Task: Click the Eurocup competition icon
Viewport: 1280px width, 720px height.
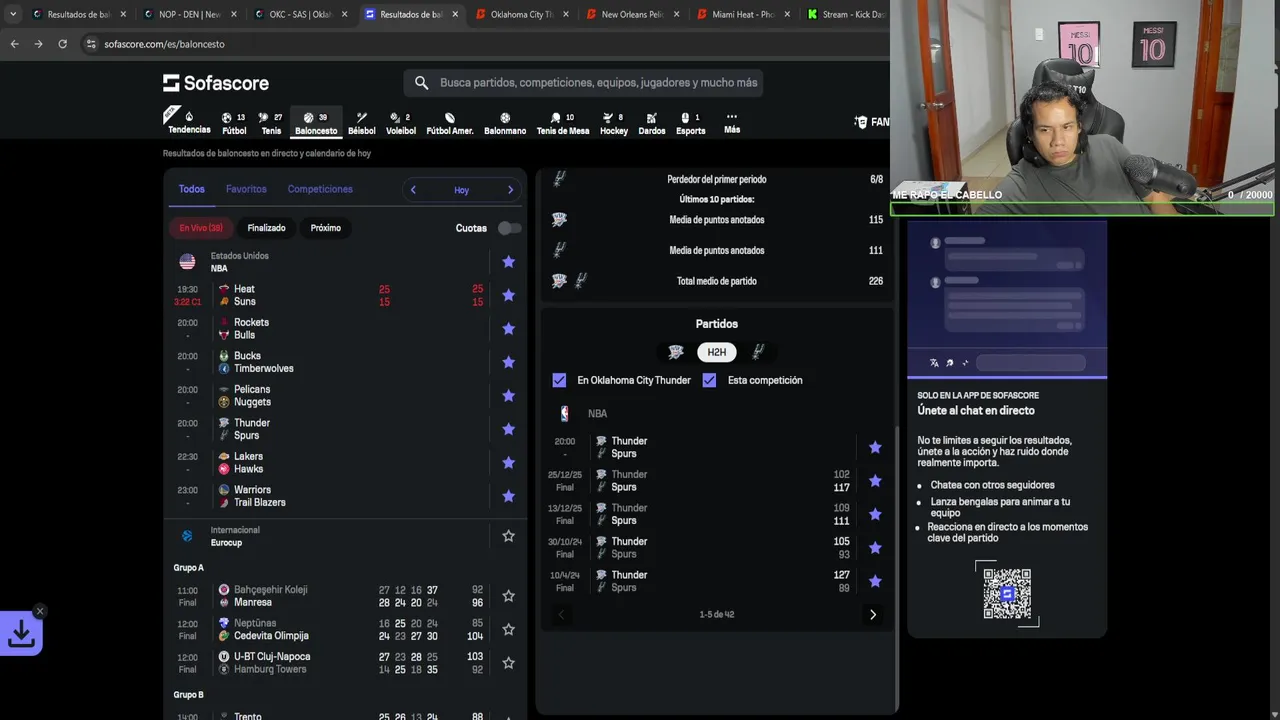Action: (187, 536)
